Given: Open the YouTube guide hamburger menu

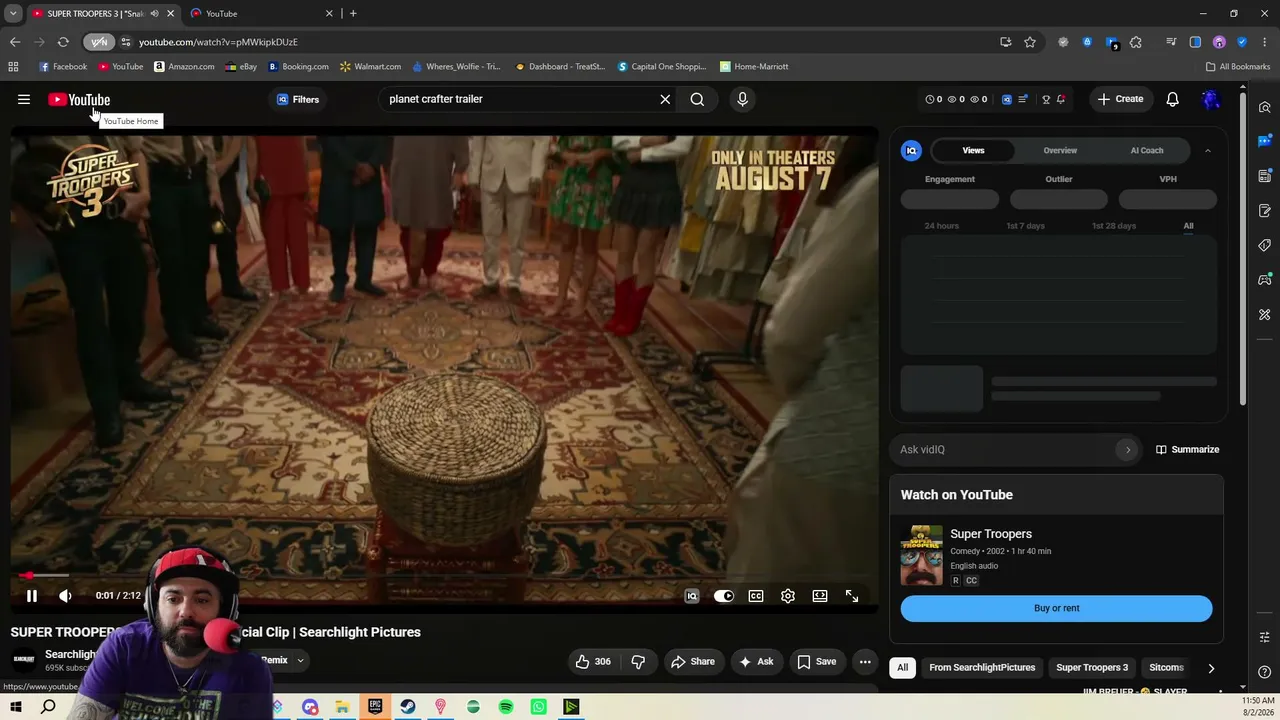Looking at the screenshot, I should [24, 99].
